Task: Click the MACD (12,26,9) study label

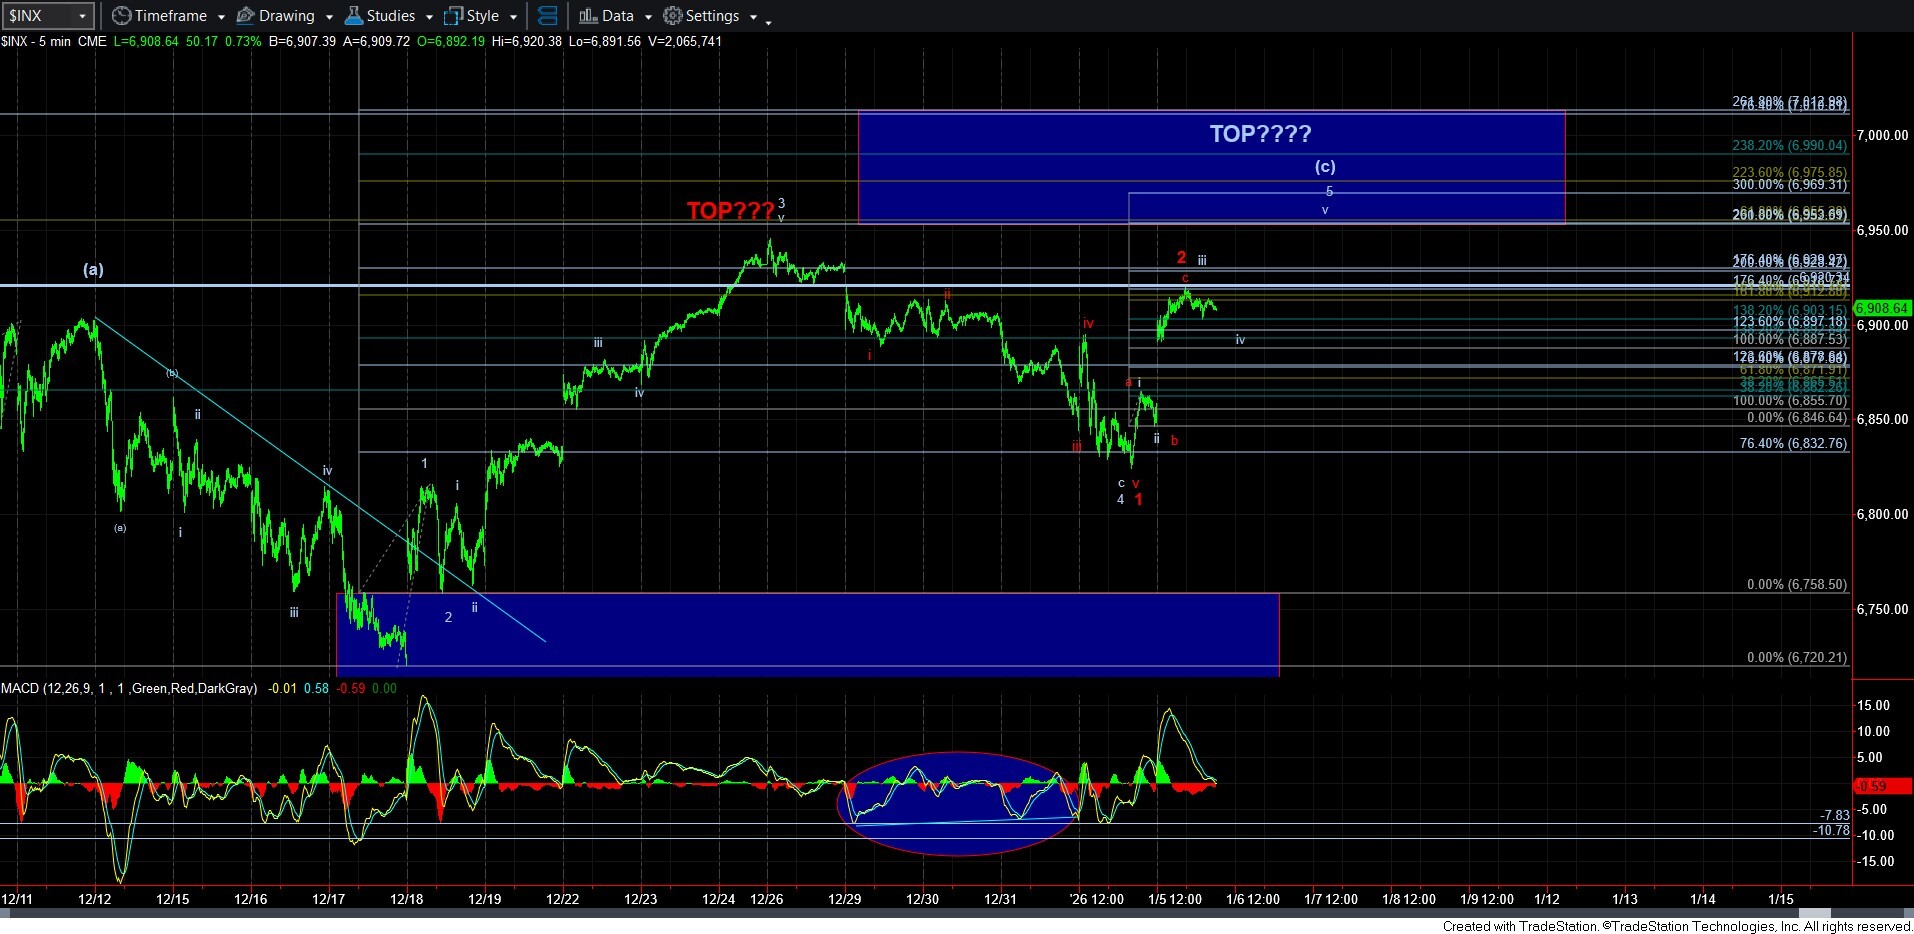Action: click(x=130, y=688)
